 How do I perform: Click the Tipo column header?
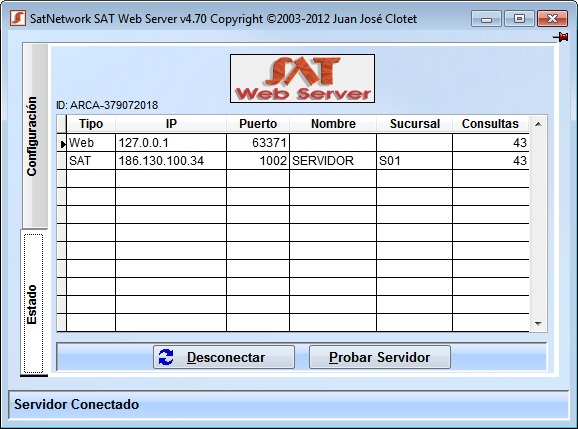[x=91, y=124]
